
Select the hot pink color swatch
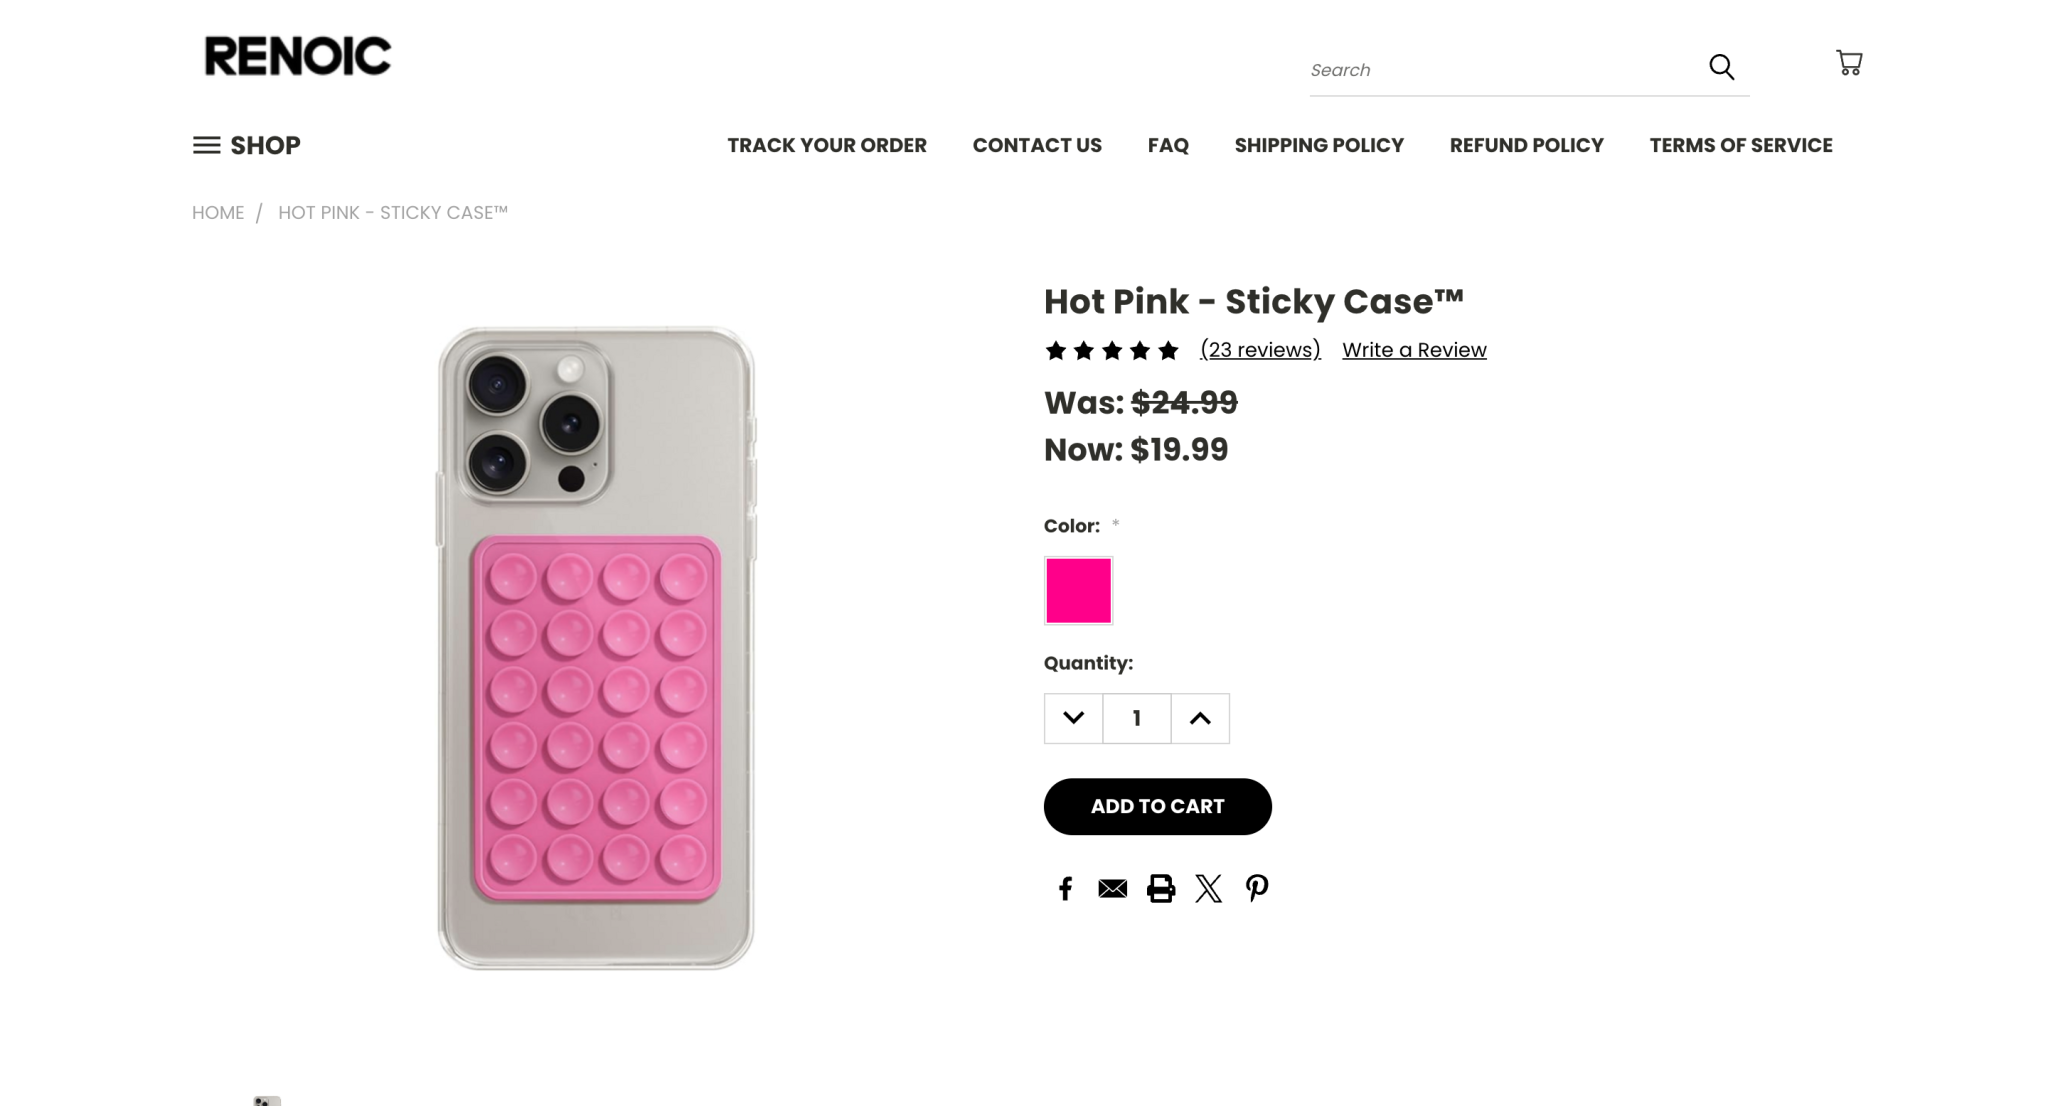1078,590
